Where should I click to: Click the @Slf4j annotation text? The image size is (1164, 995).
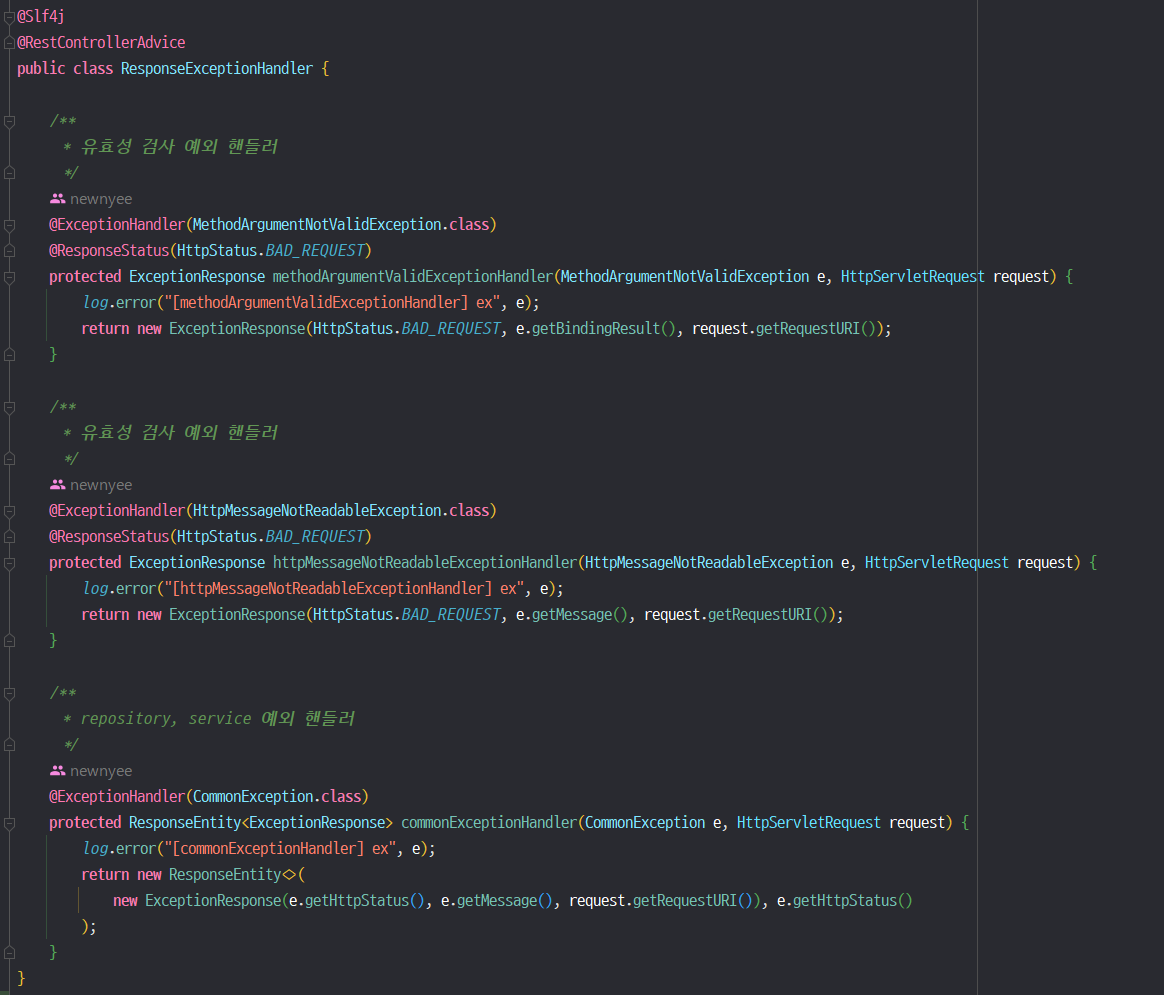click(41, 16)
